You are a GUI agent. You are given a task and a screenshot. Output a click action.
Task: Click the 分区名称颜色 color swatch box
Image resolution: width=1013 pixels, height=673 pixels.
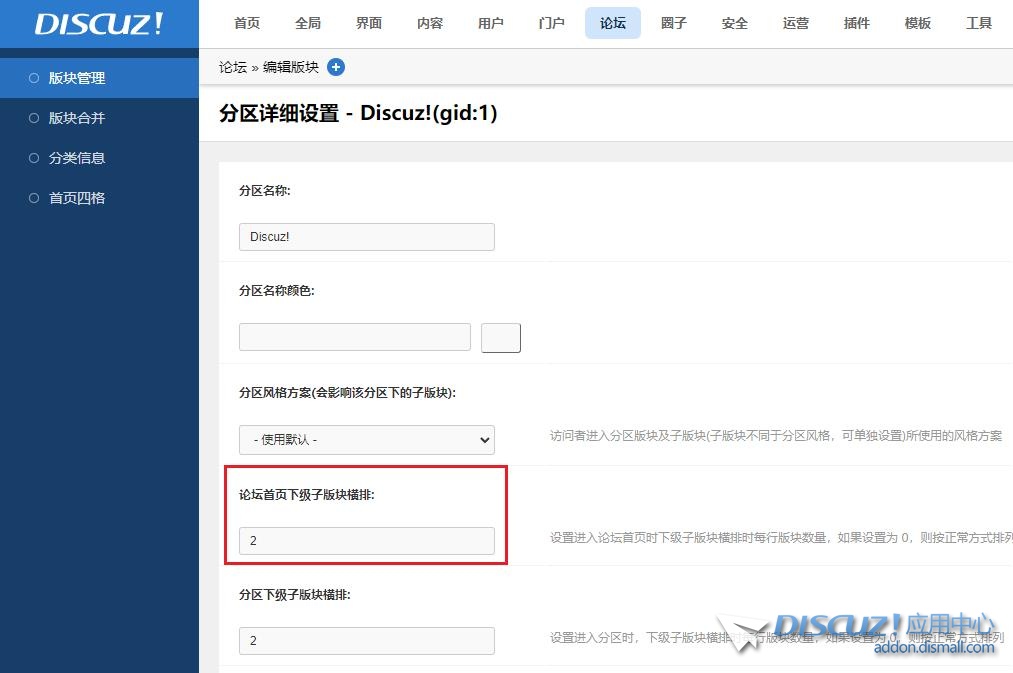[501, 338]
